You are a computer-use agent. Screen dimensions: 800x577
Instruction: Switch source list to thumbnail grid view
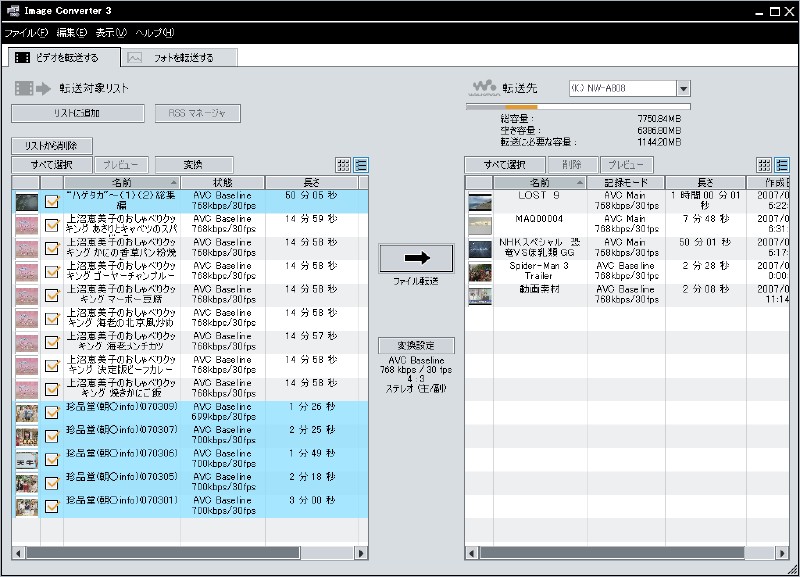tap(344, 165)
